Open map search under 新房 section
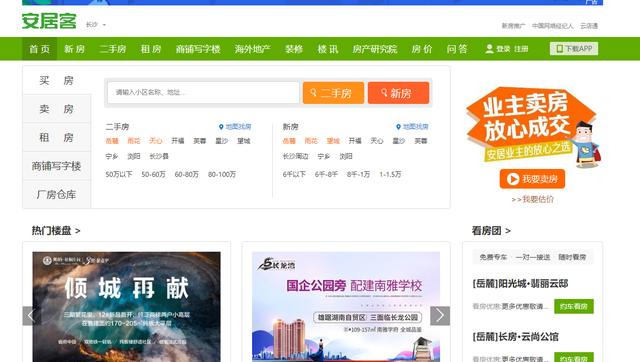 coord(412,127)
